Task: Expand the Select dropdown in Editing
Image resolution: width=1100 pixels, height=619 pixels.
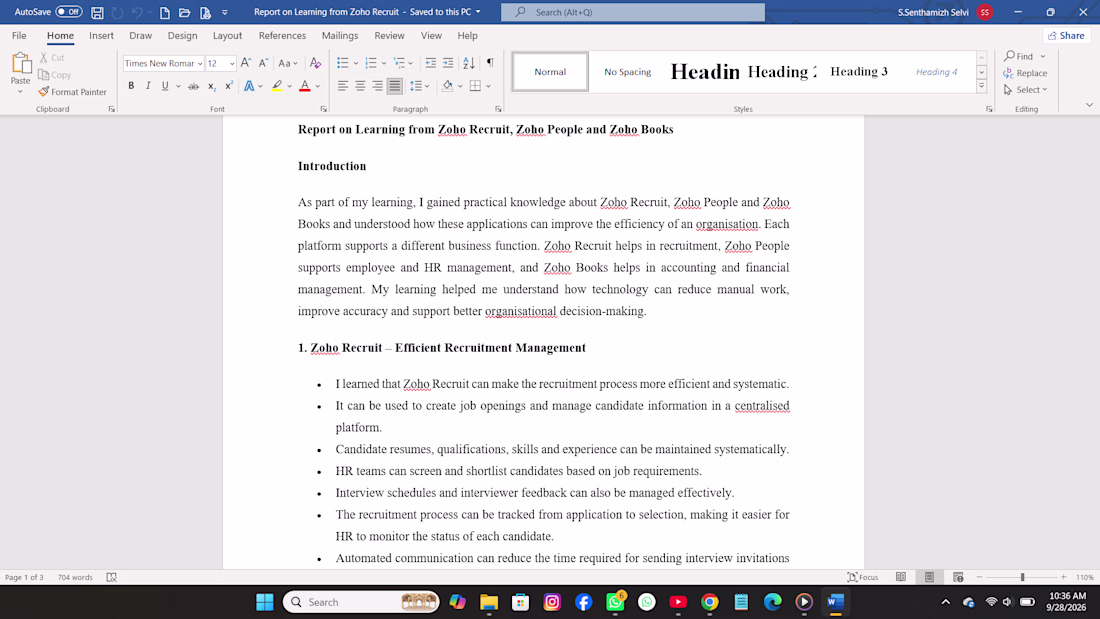Action: pos(1026,90)
